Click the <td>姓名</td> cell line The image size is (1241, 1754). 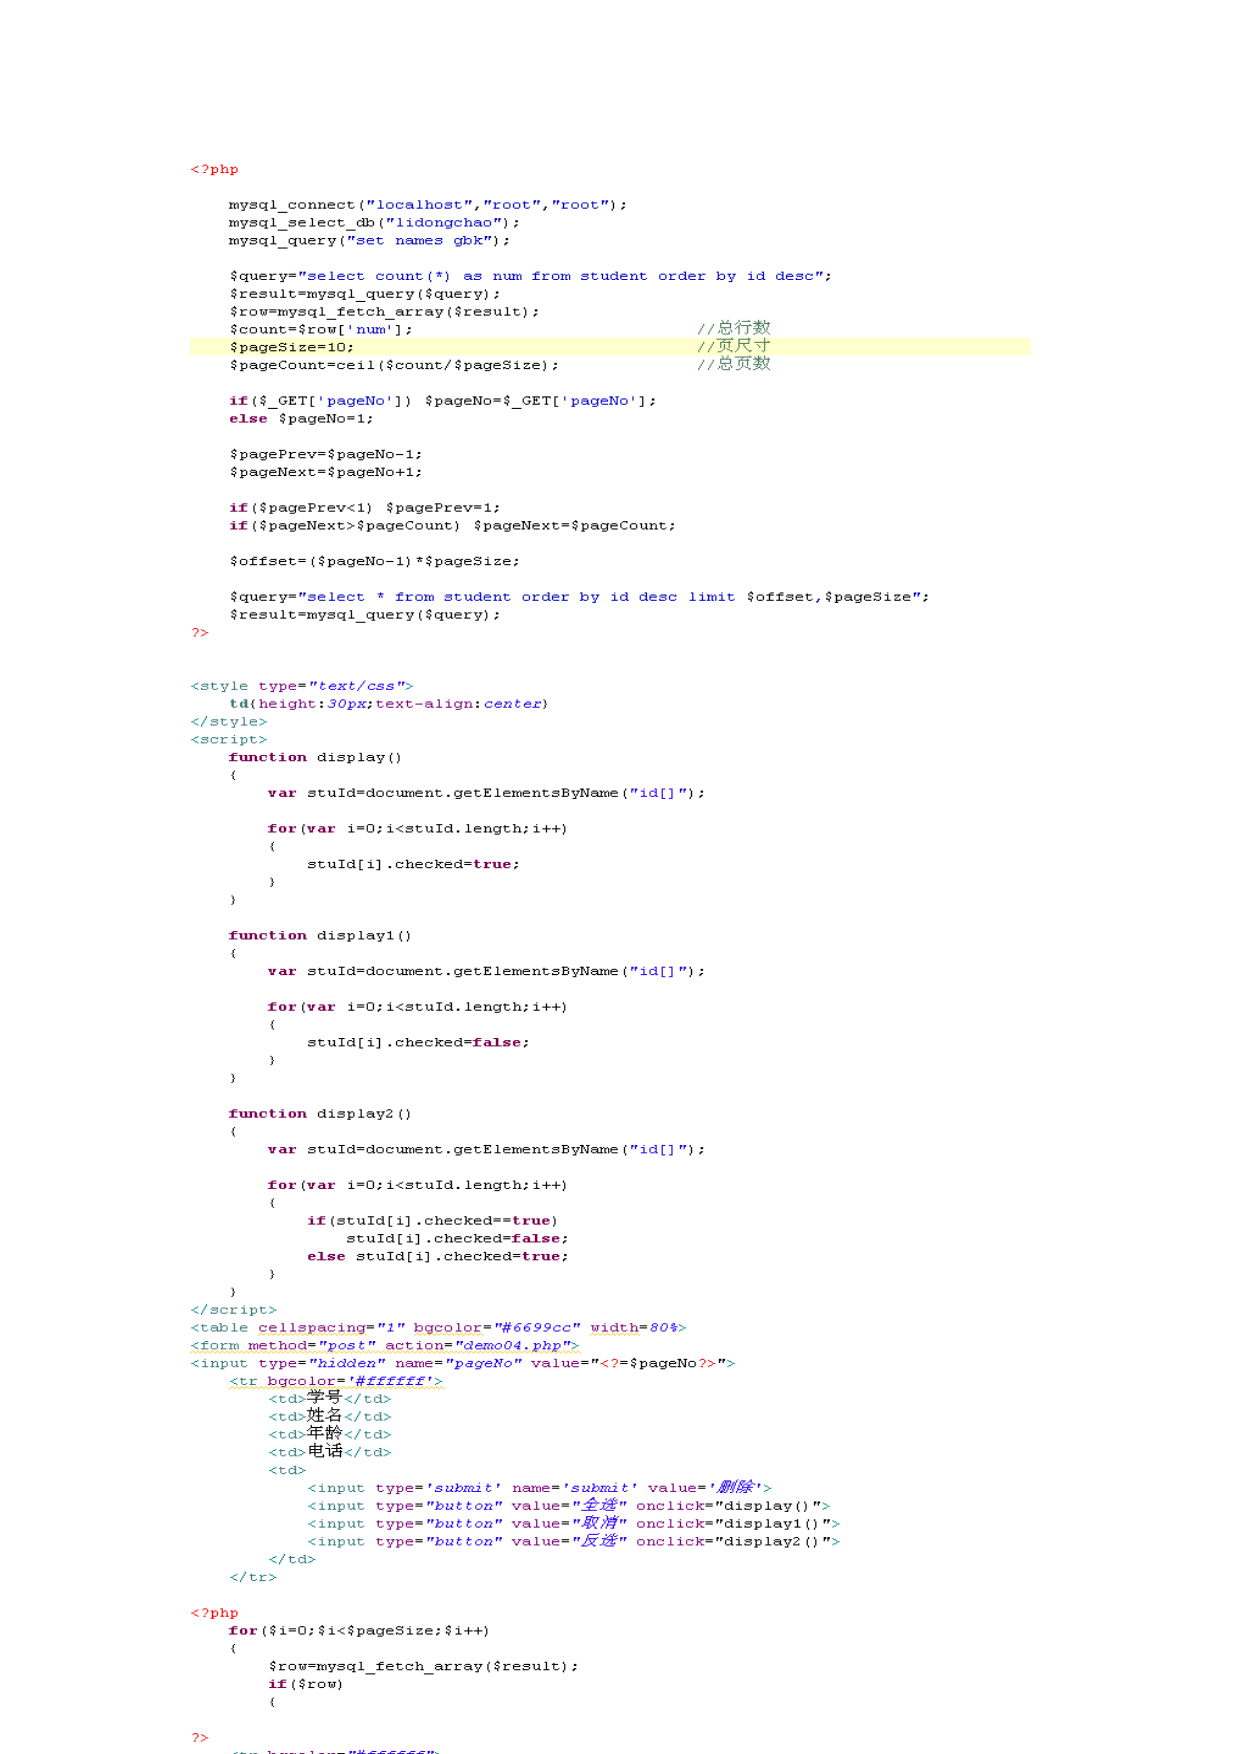[329, 1417]
